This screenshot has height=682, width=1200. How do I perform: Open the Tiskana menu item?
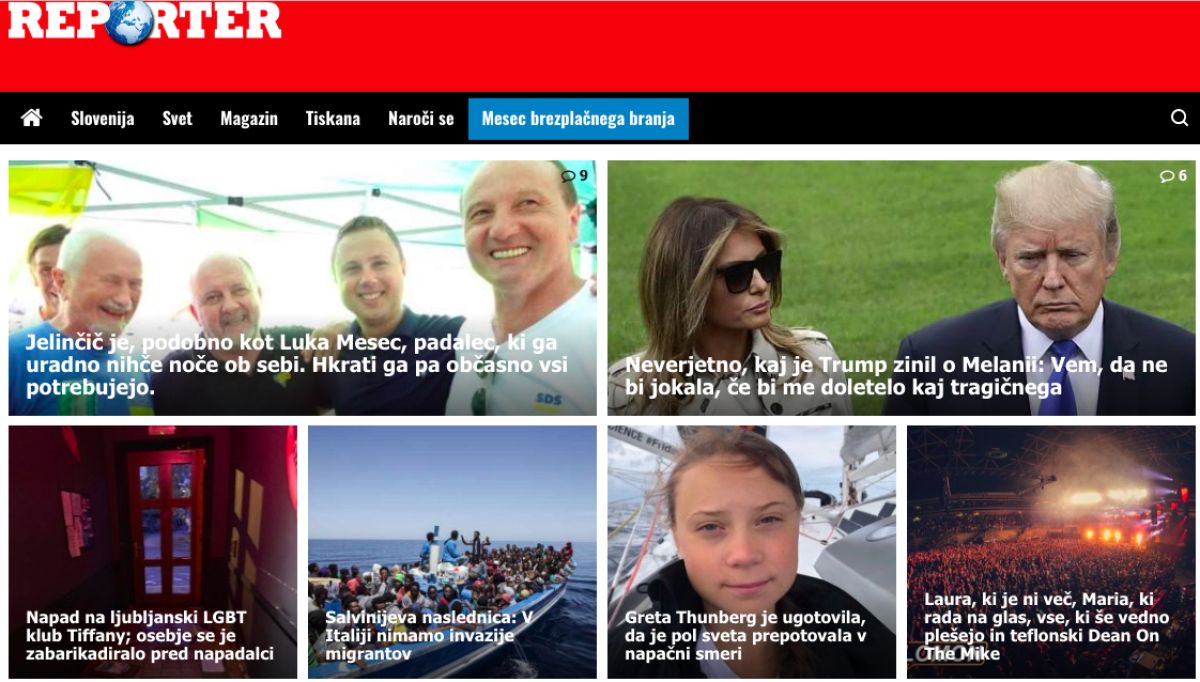(x=333, y=118)
